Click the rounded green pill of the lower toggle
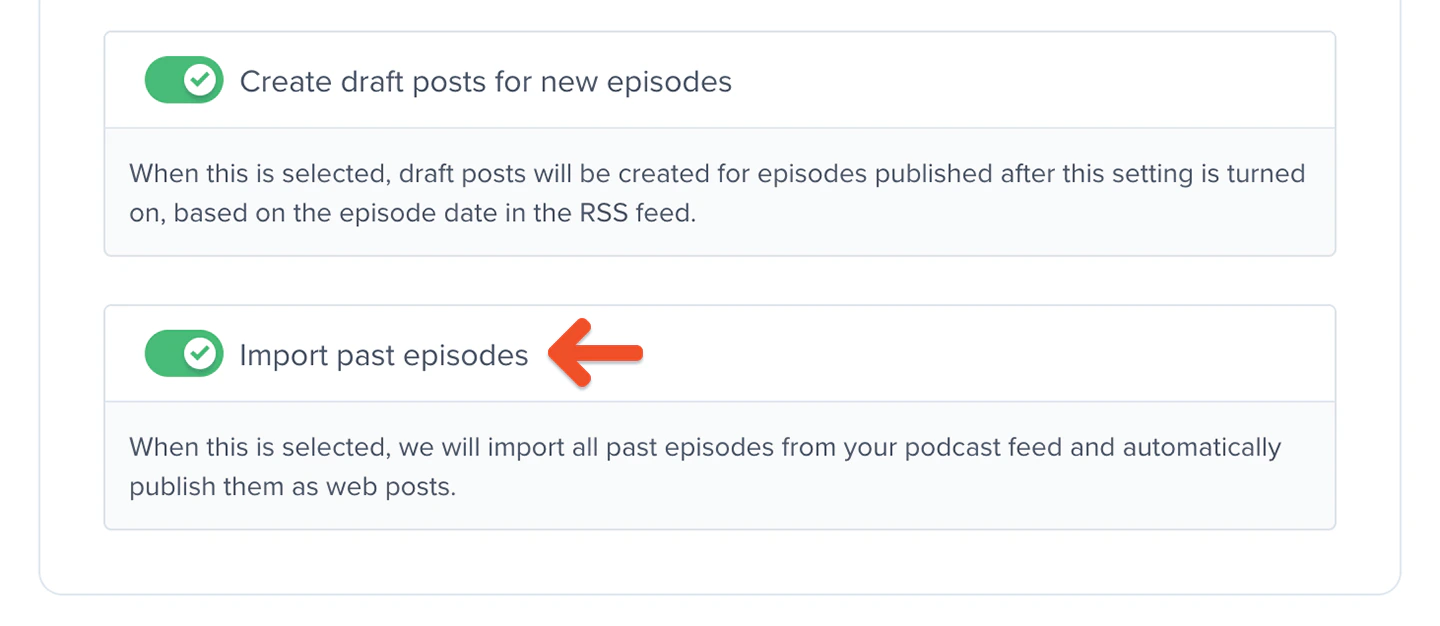The width and height of the screenshot is (1440, 626). [184, 353]
